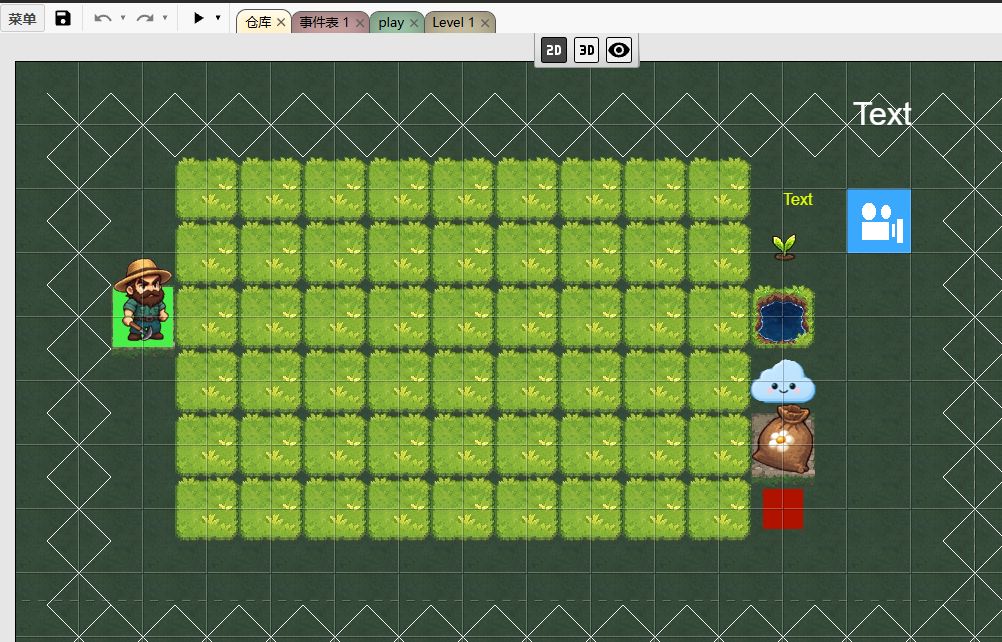Close the 事件表 1 tab
This screenshot has width=1002, height=642.
point(360,23)
